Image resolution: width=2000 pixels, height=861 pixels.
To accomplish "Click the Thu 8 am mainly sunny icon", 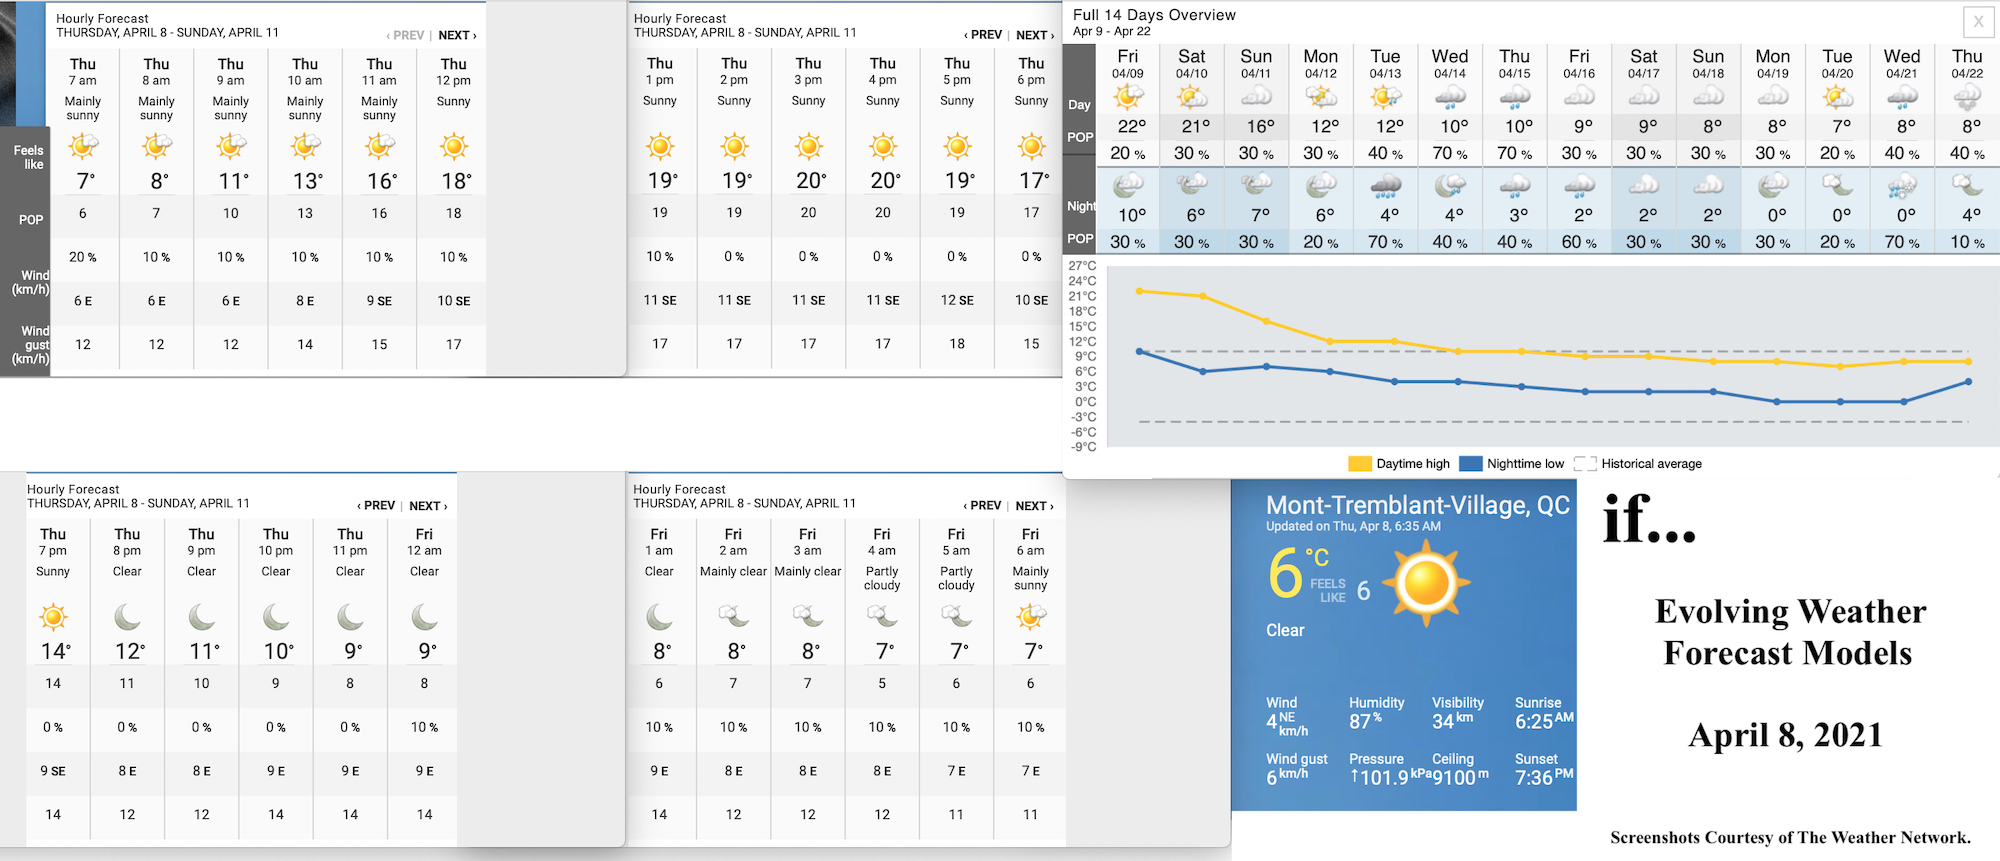I will (157, 147).
